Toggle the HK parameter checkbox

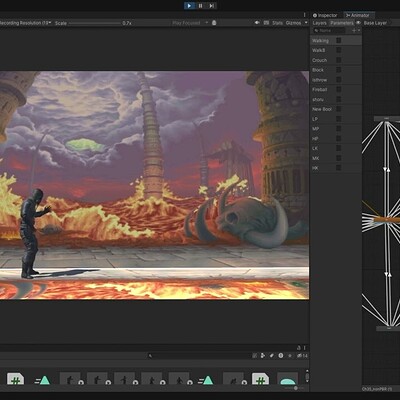click(338, 168)
